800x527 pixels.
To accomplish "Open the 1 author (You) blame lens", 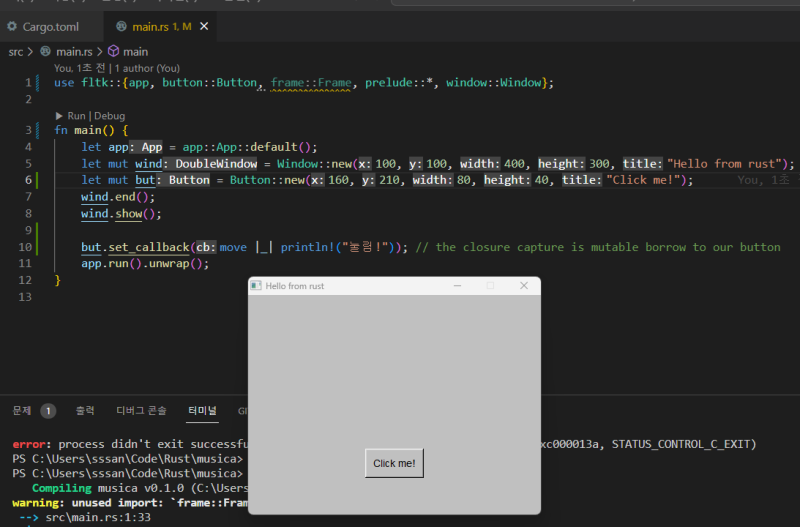I will click(x=146, y=68).
